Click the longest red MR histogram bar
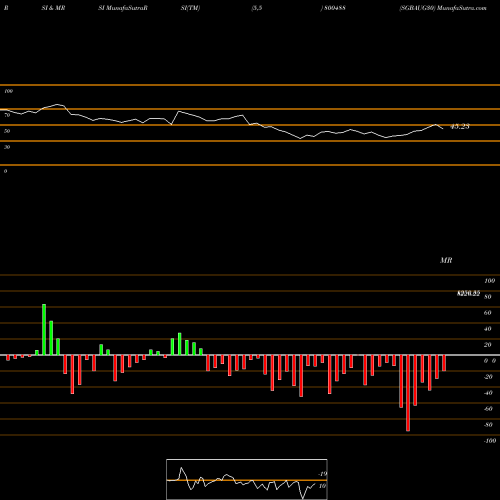This screenshot has height=500, width=500. pos(408,393)
